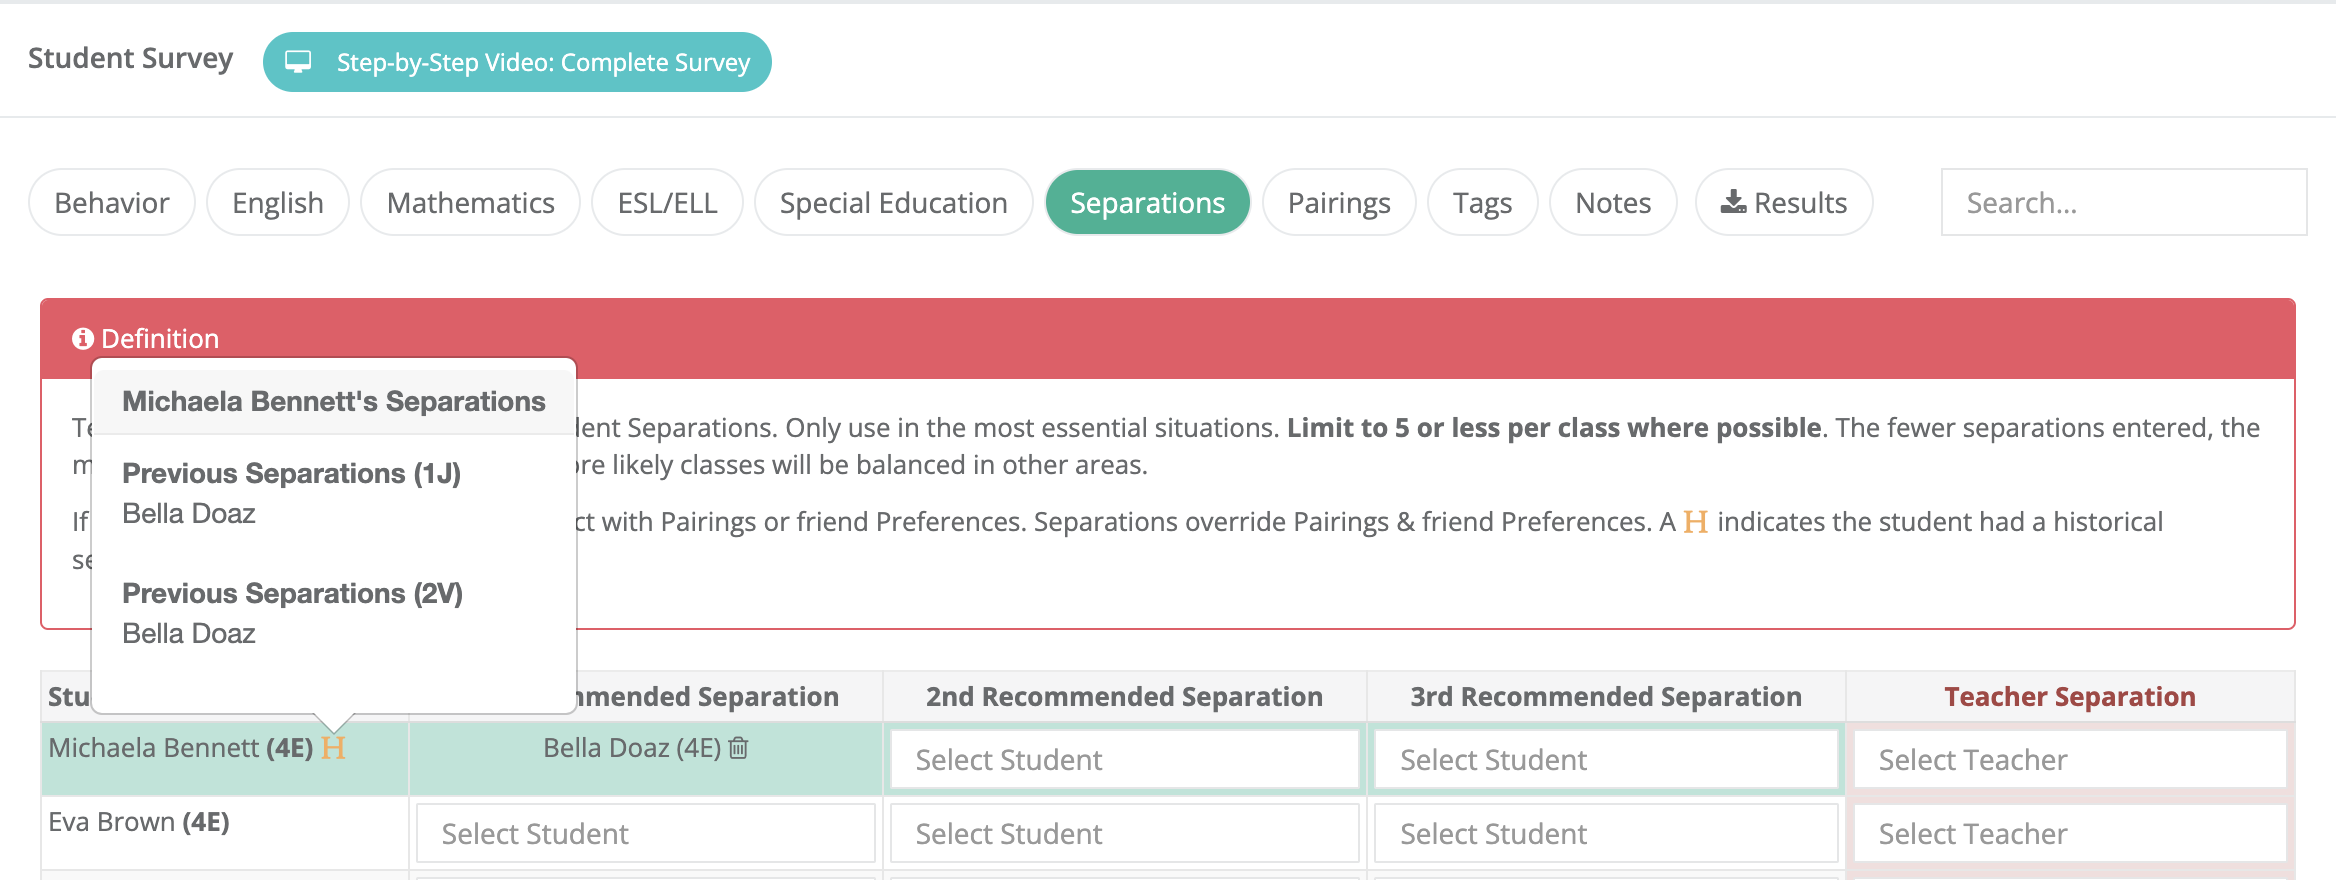The width and height of the screenshot is (2336, 880).
Task: Open the Notes tab
Action: [1613, 202]
